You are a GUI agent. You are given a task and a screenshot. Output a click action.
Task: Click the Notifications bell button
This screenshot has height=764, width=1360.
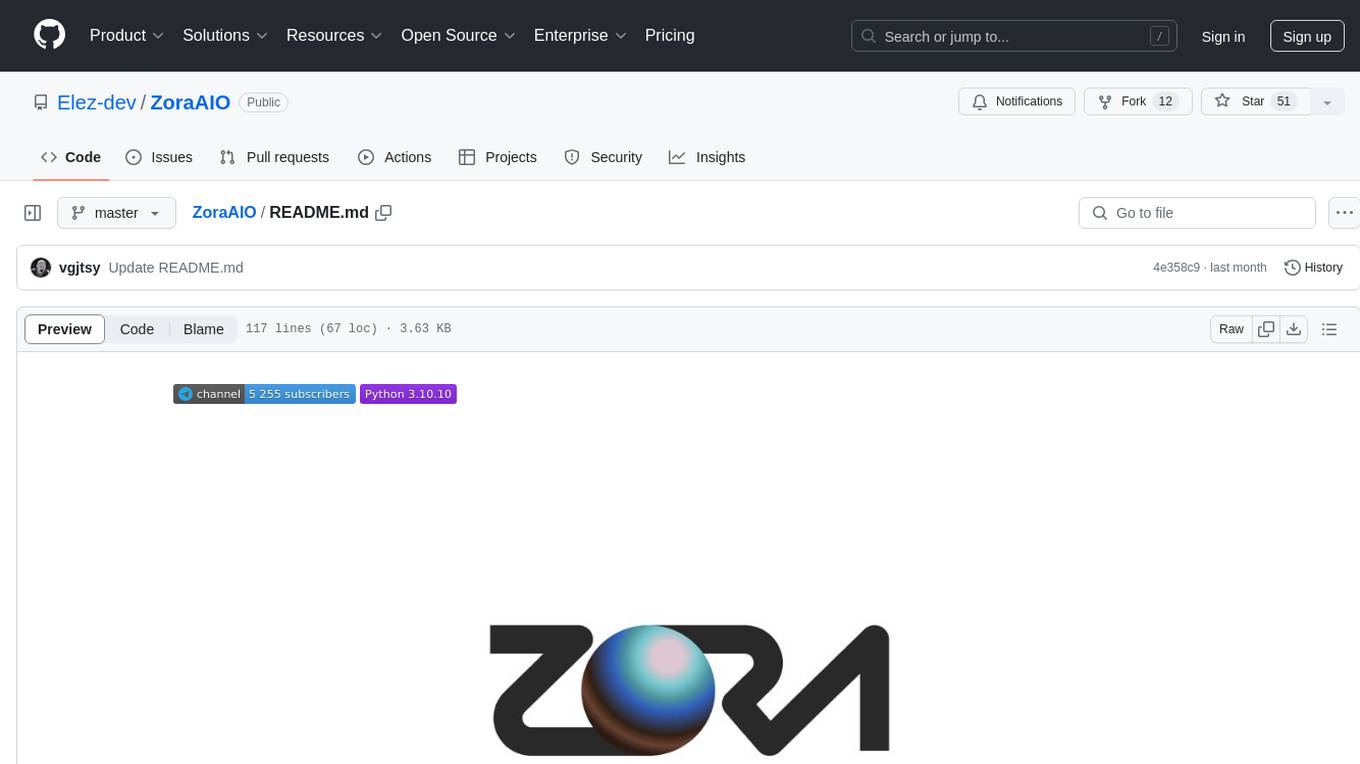1017,102
